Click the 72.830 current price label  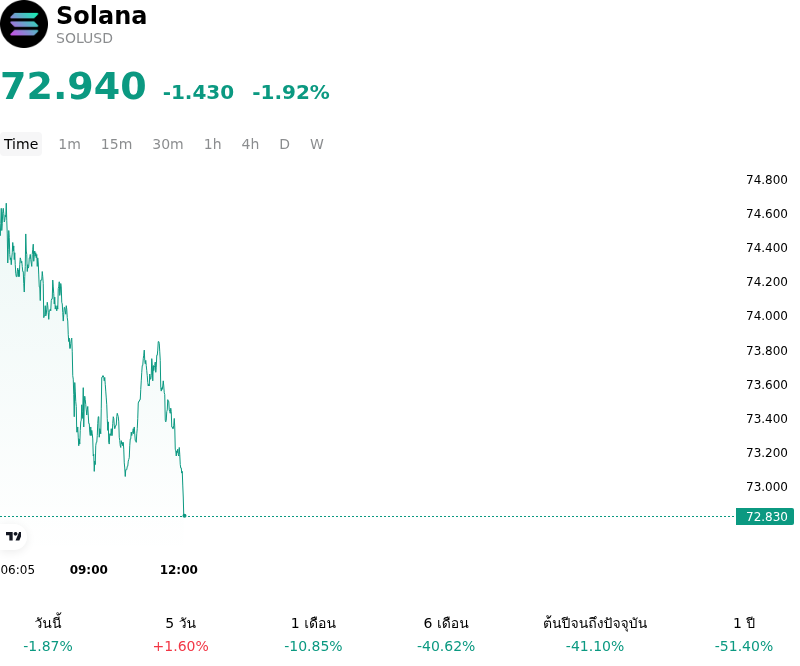pos(765,516)
